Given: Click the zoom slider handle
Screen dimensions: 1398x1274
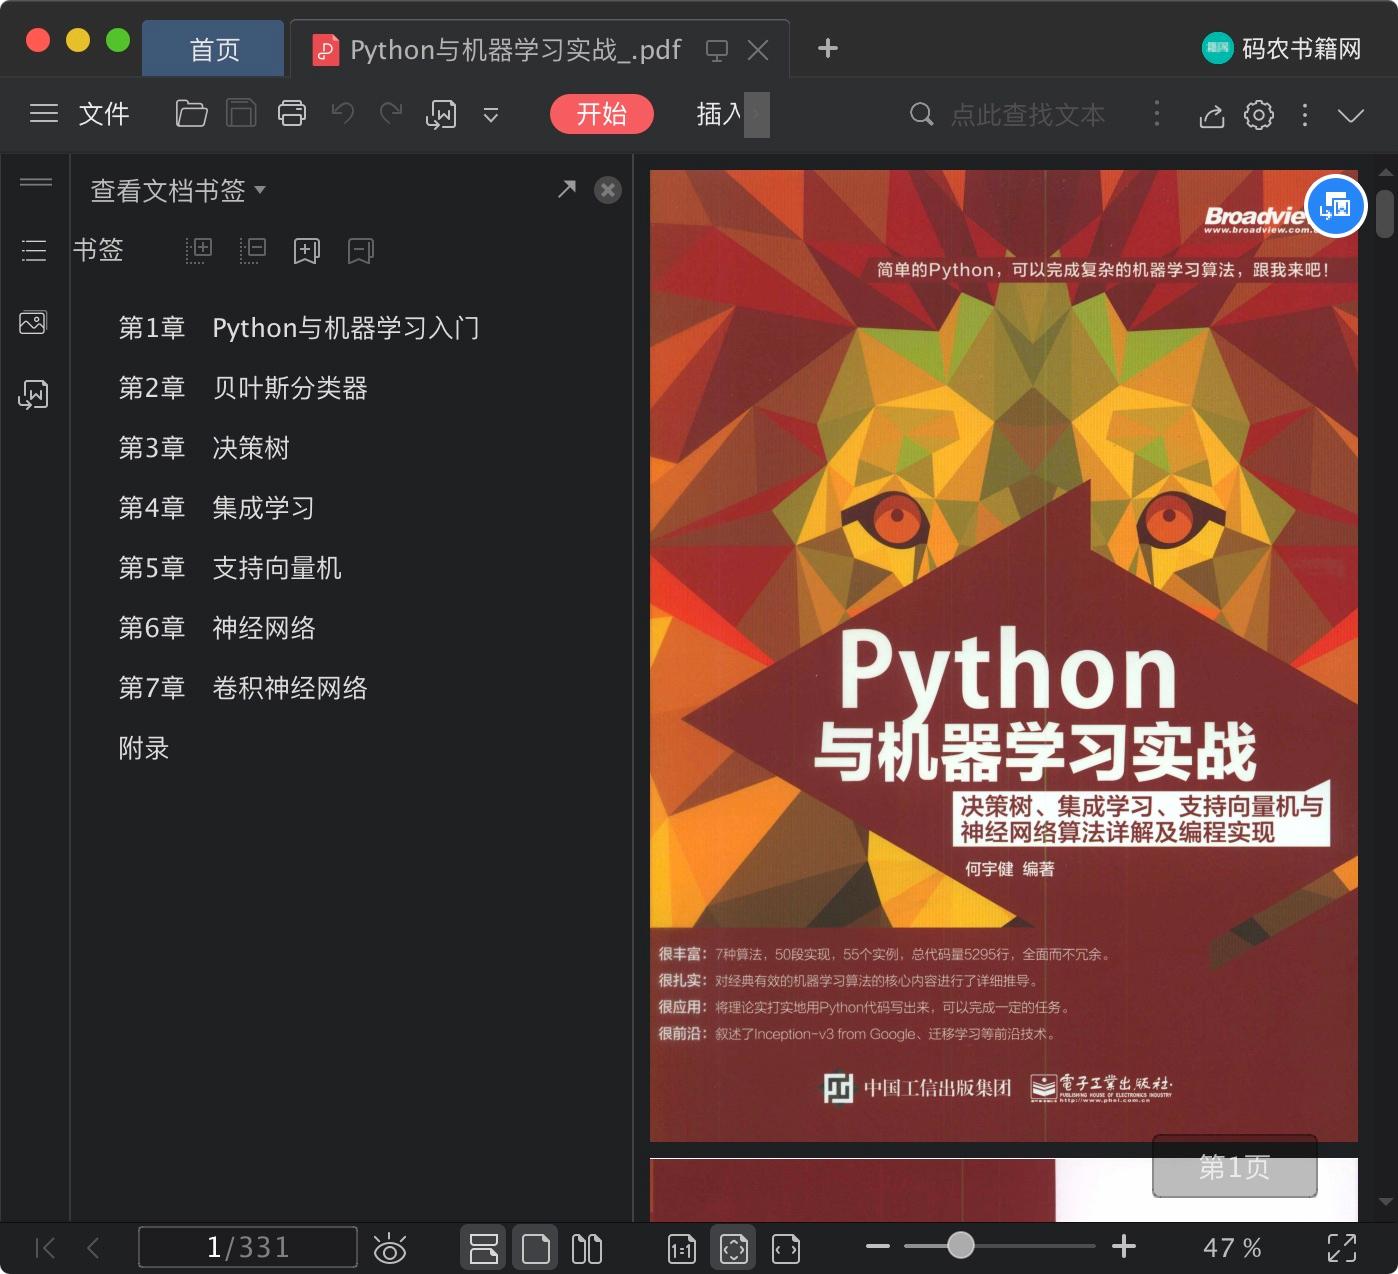Looking at the screenshot, I should 960,1245.
